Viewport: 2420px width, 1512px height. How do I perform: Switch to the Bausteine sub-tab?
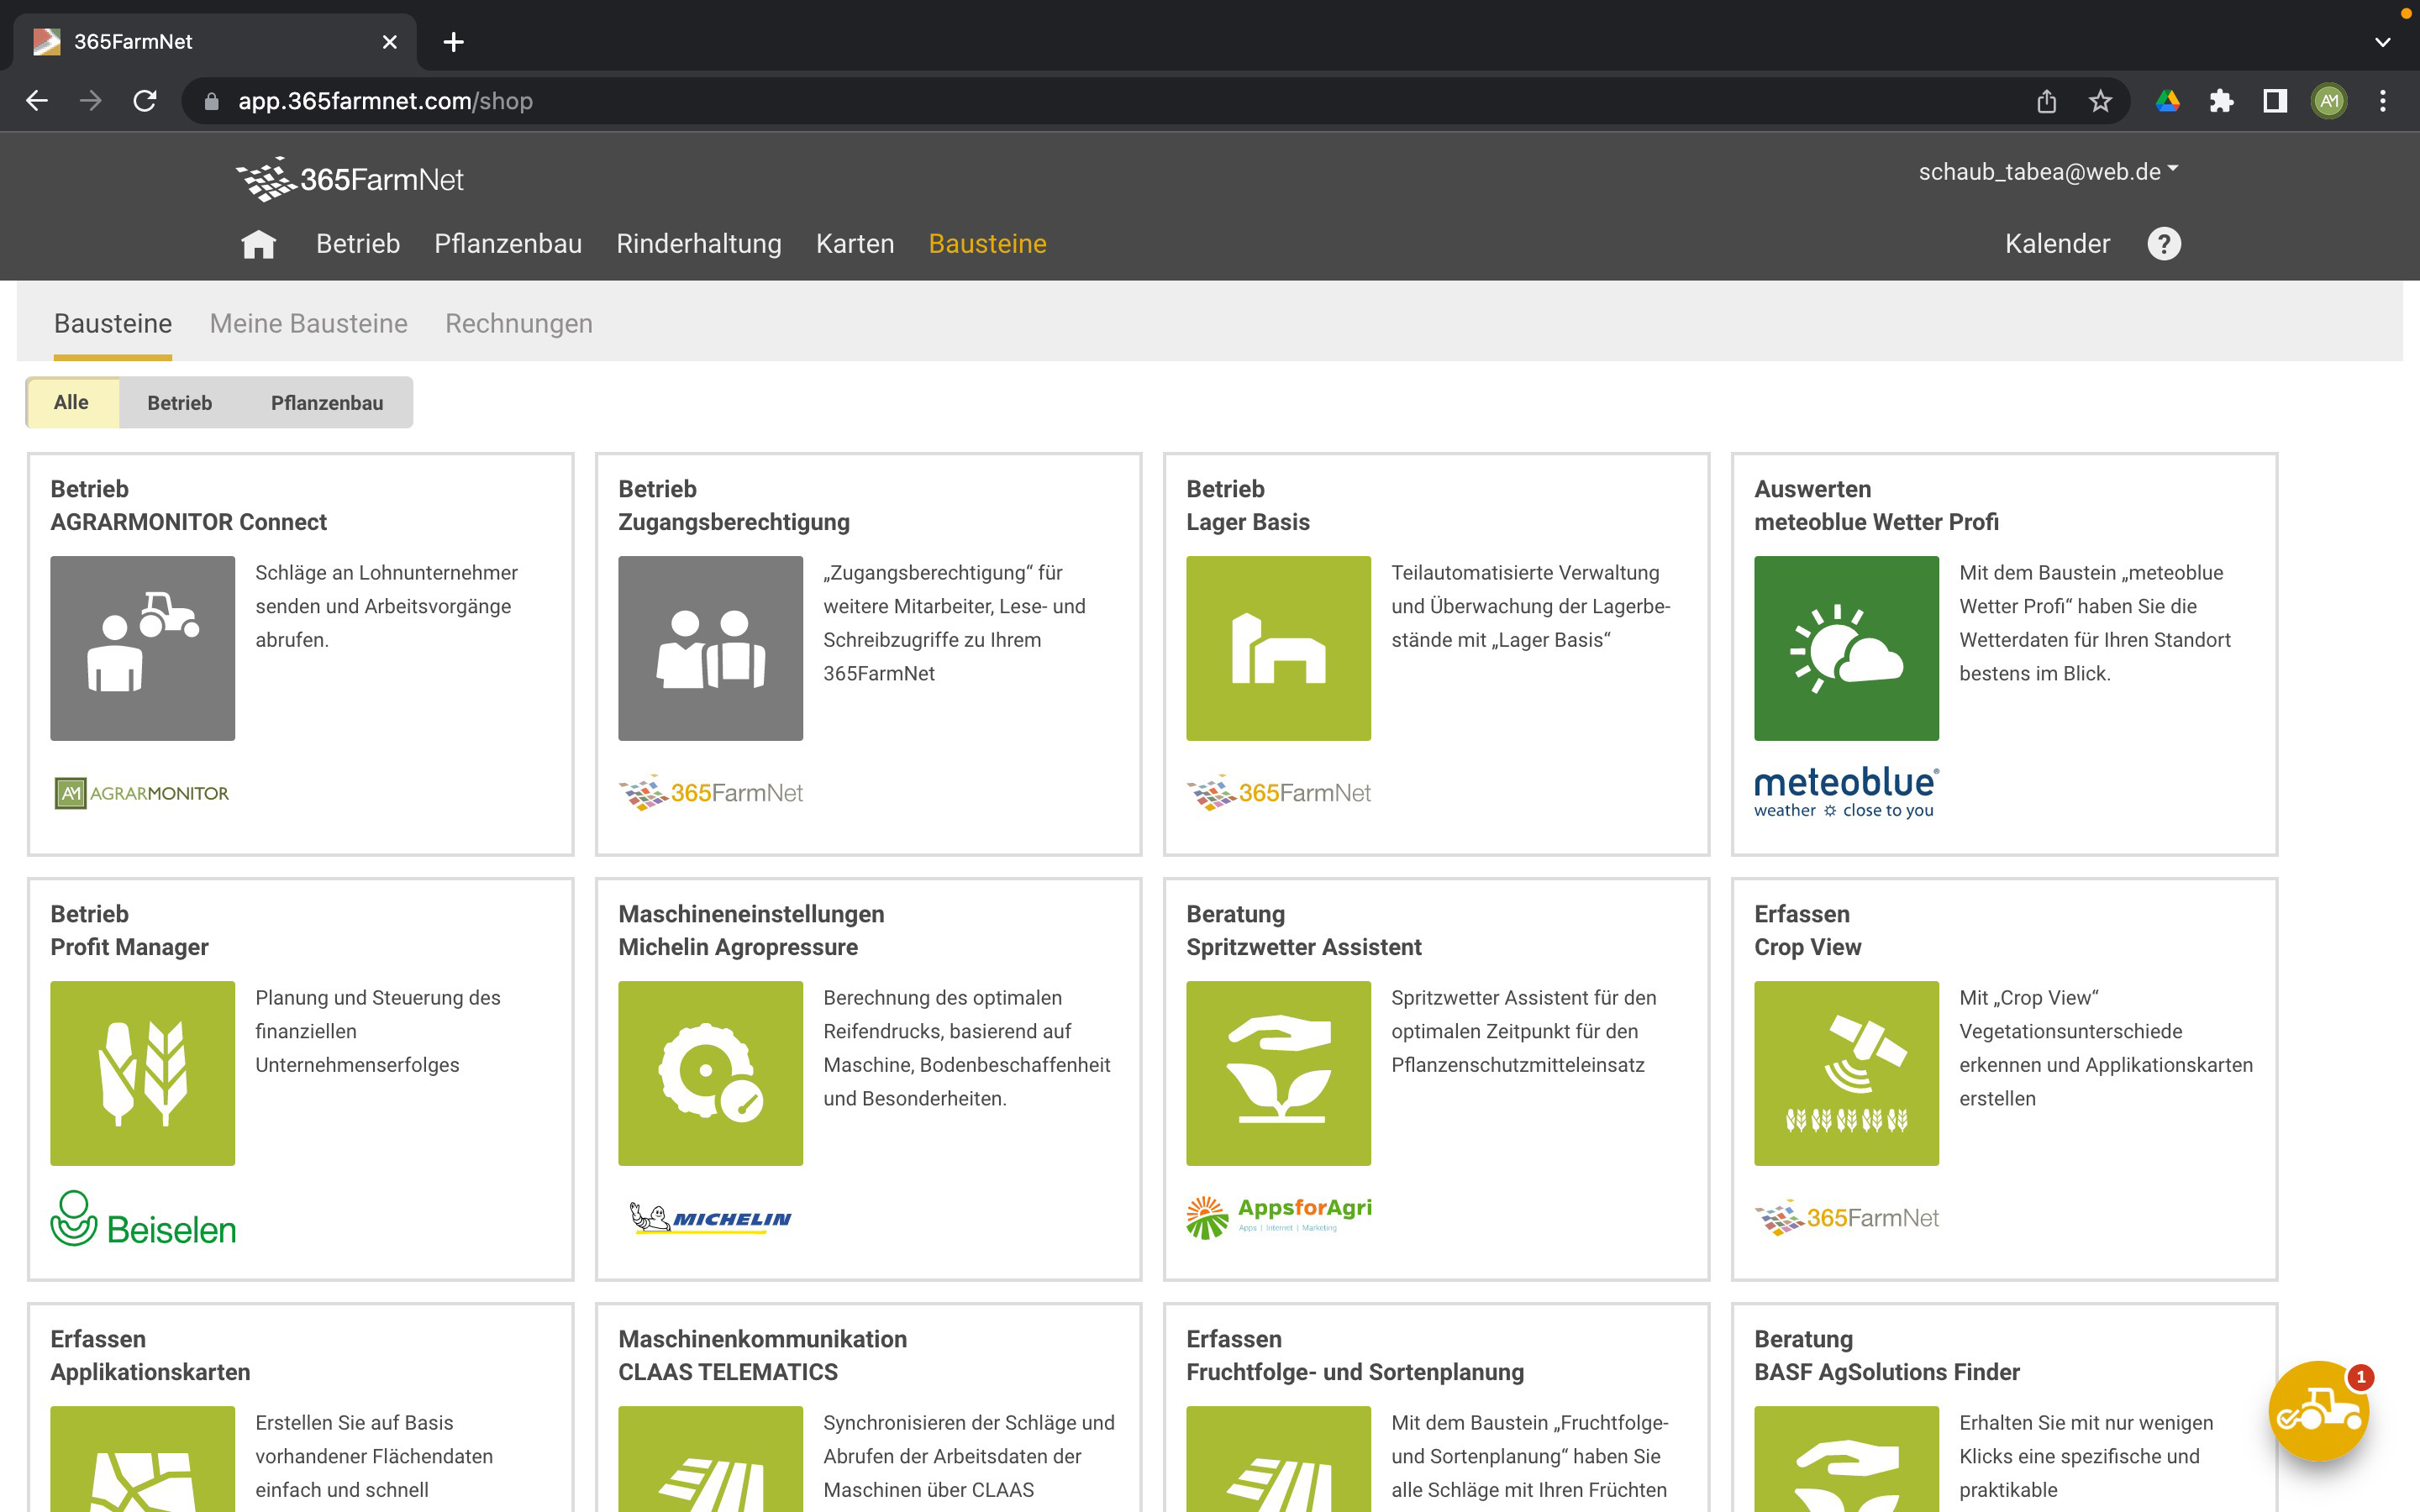(113, 323)
